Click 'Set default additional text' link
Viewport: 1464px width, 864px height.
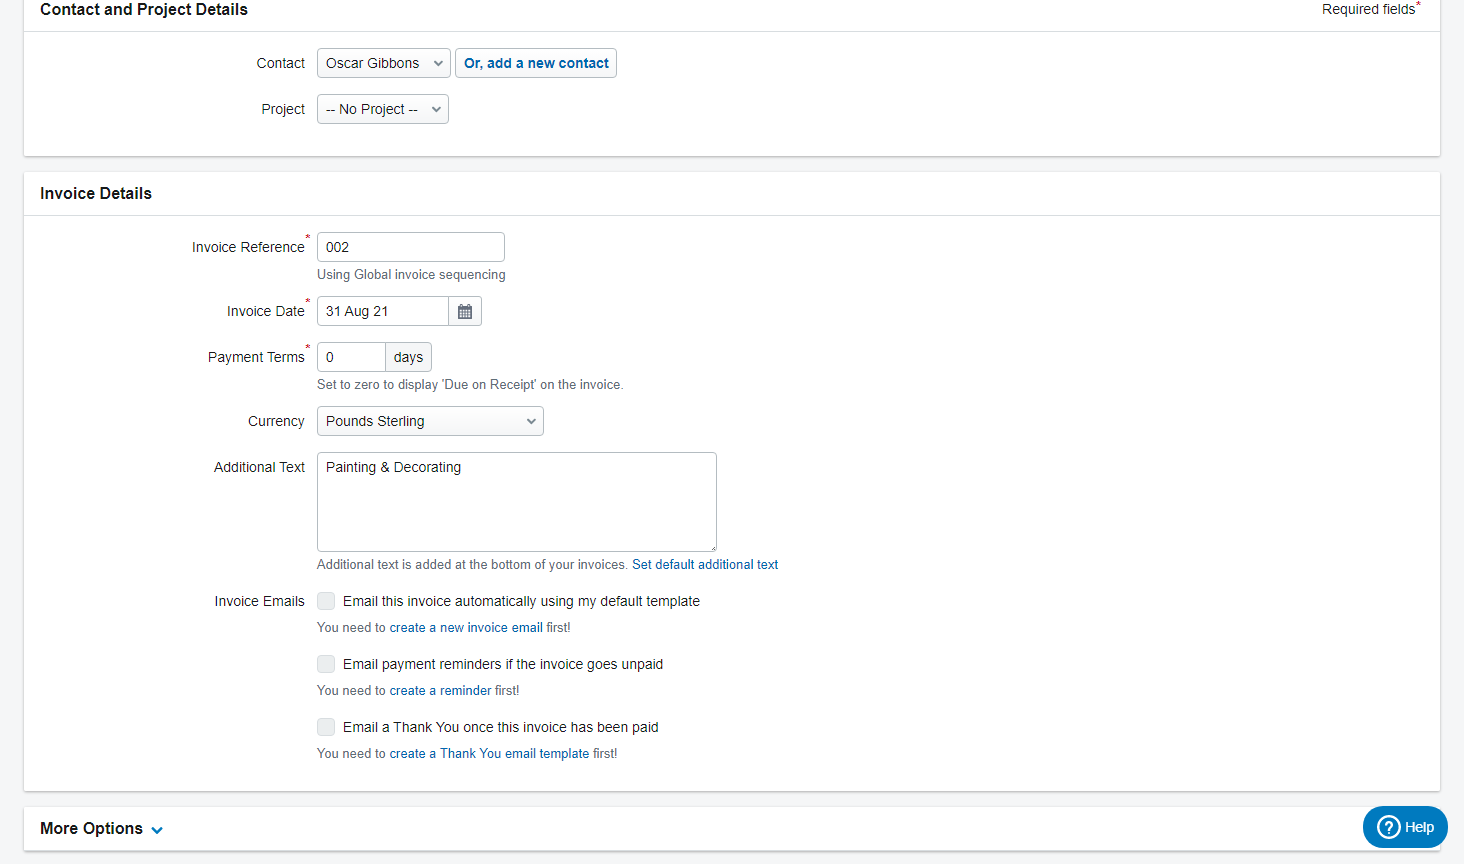point(704,565)
